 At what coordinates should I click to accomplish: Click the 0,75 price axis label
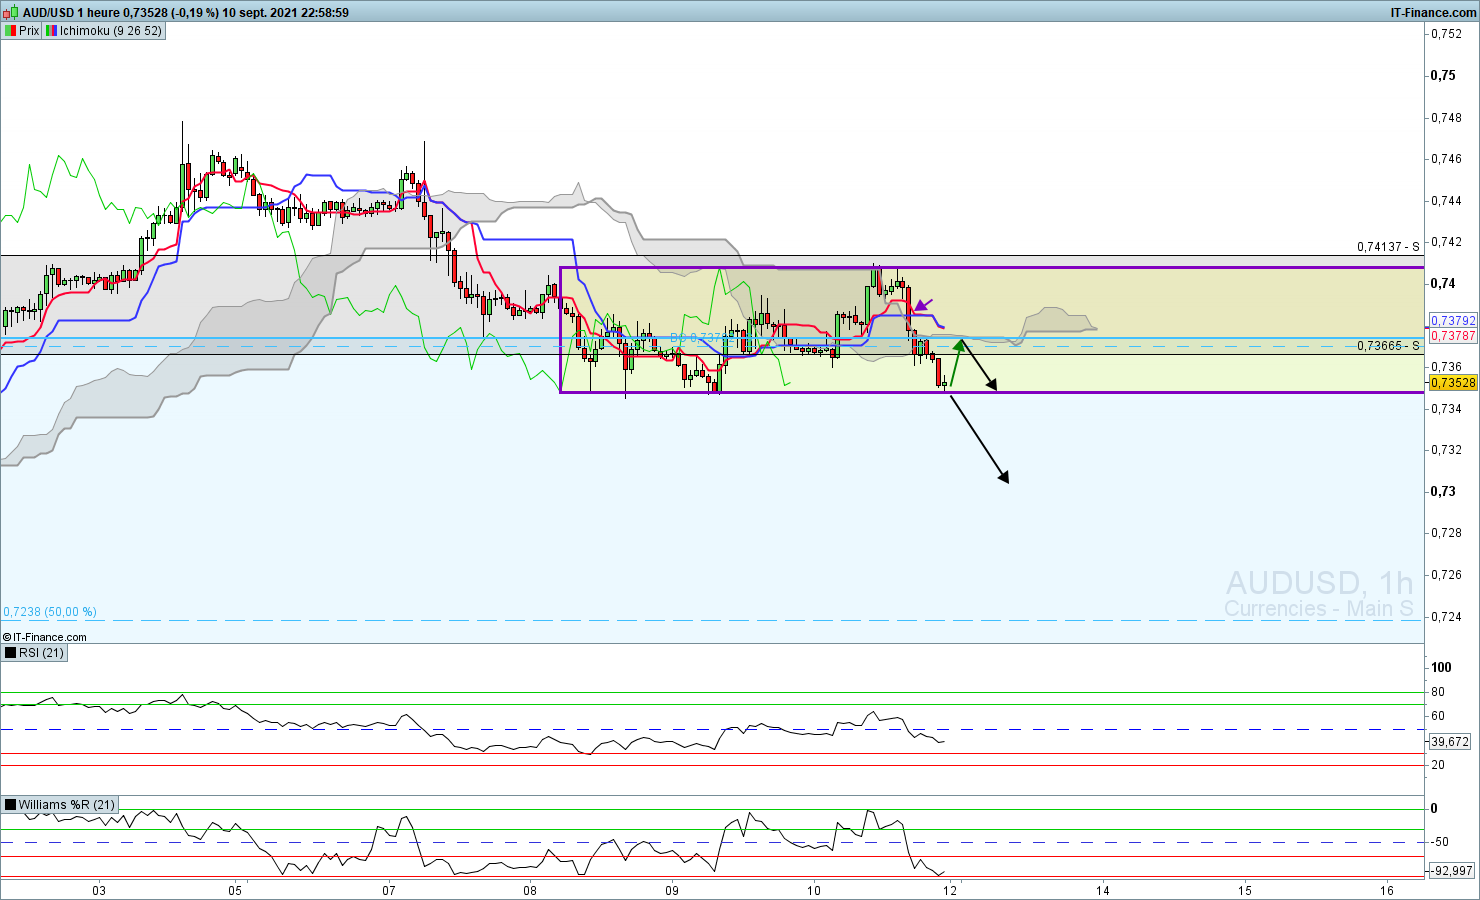(x=1443, y=75)
